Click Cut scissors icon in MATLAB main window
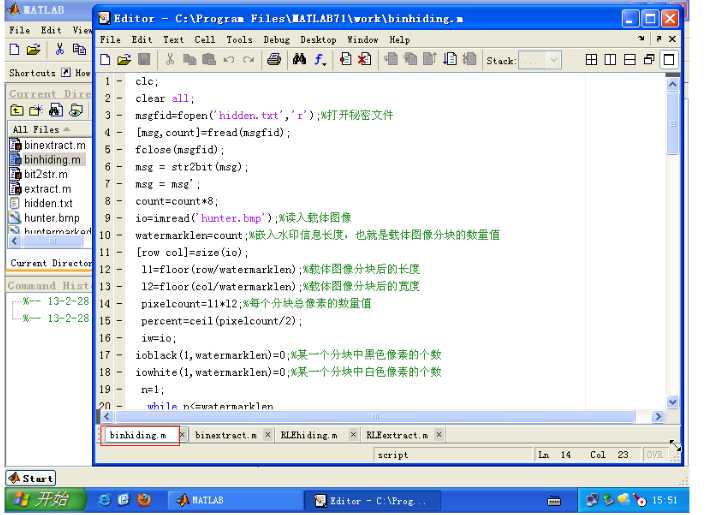 60,49
